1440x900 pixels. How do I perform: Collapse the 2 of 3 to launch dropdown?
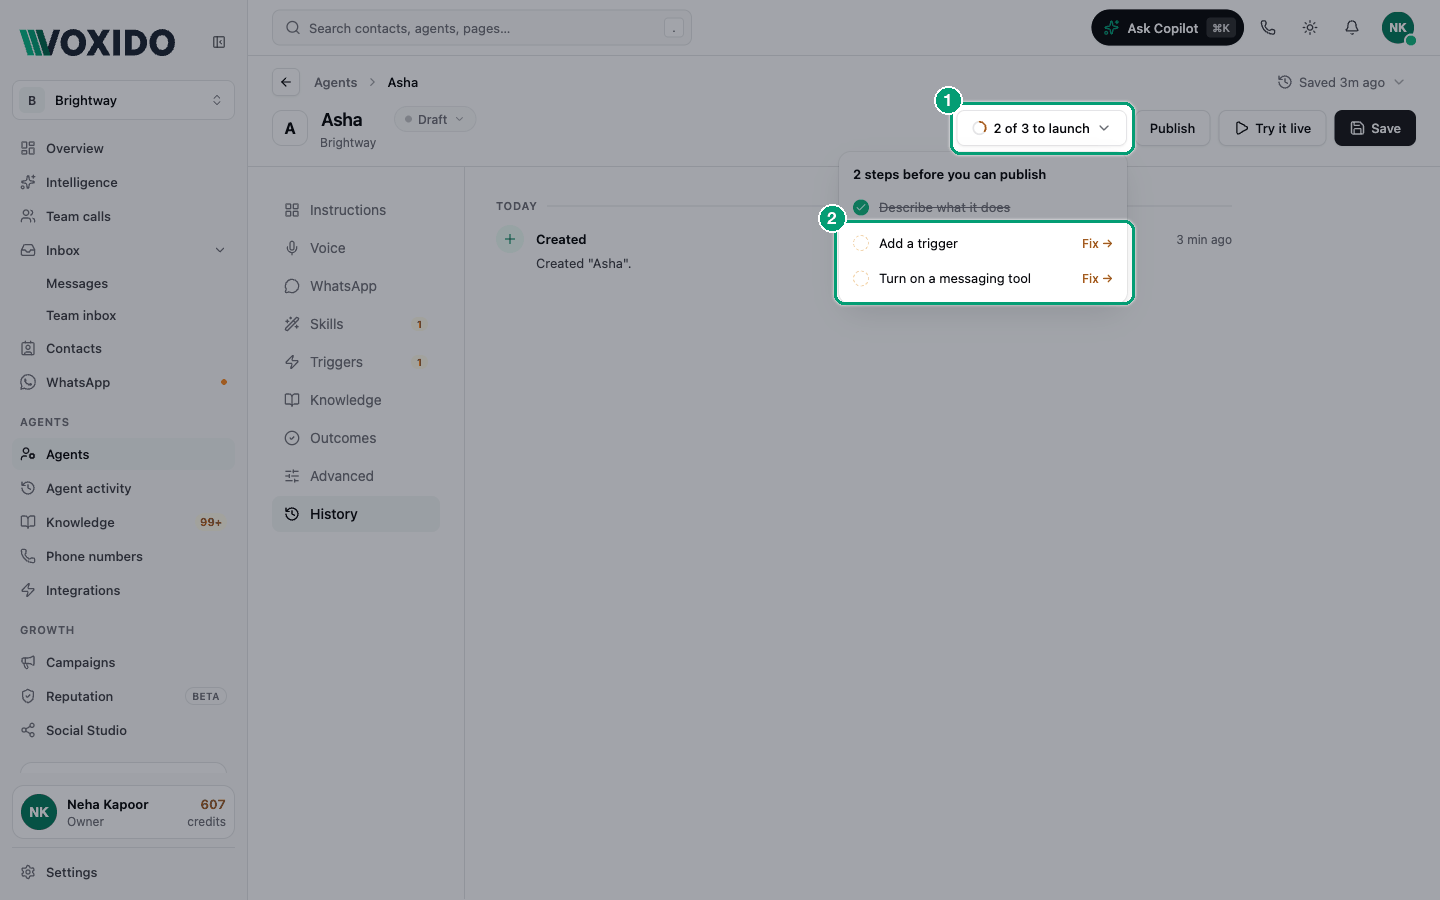1042,128
